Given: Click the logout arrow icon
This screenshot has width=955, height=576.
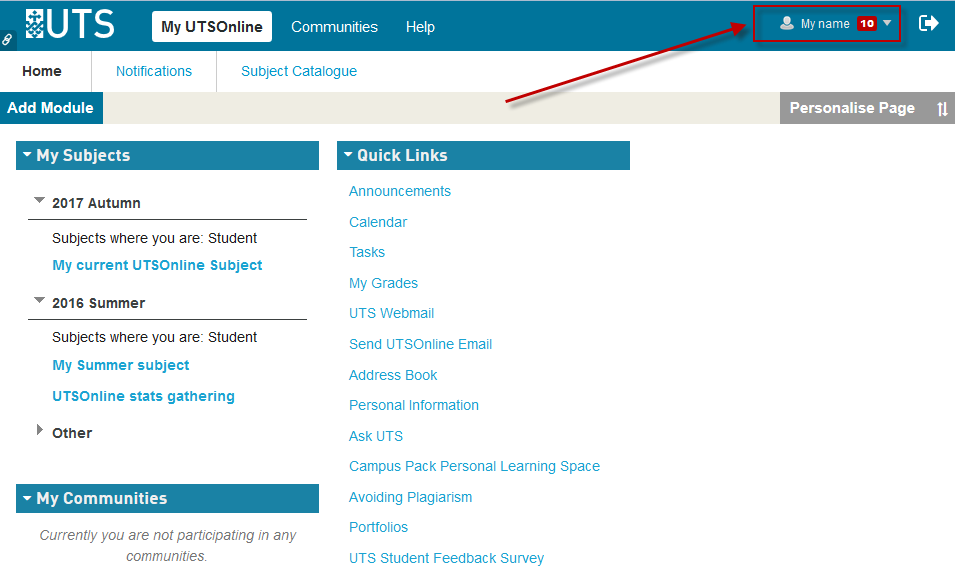Looking at the screenshot, I should (929, 23).
